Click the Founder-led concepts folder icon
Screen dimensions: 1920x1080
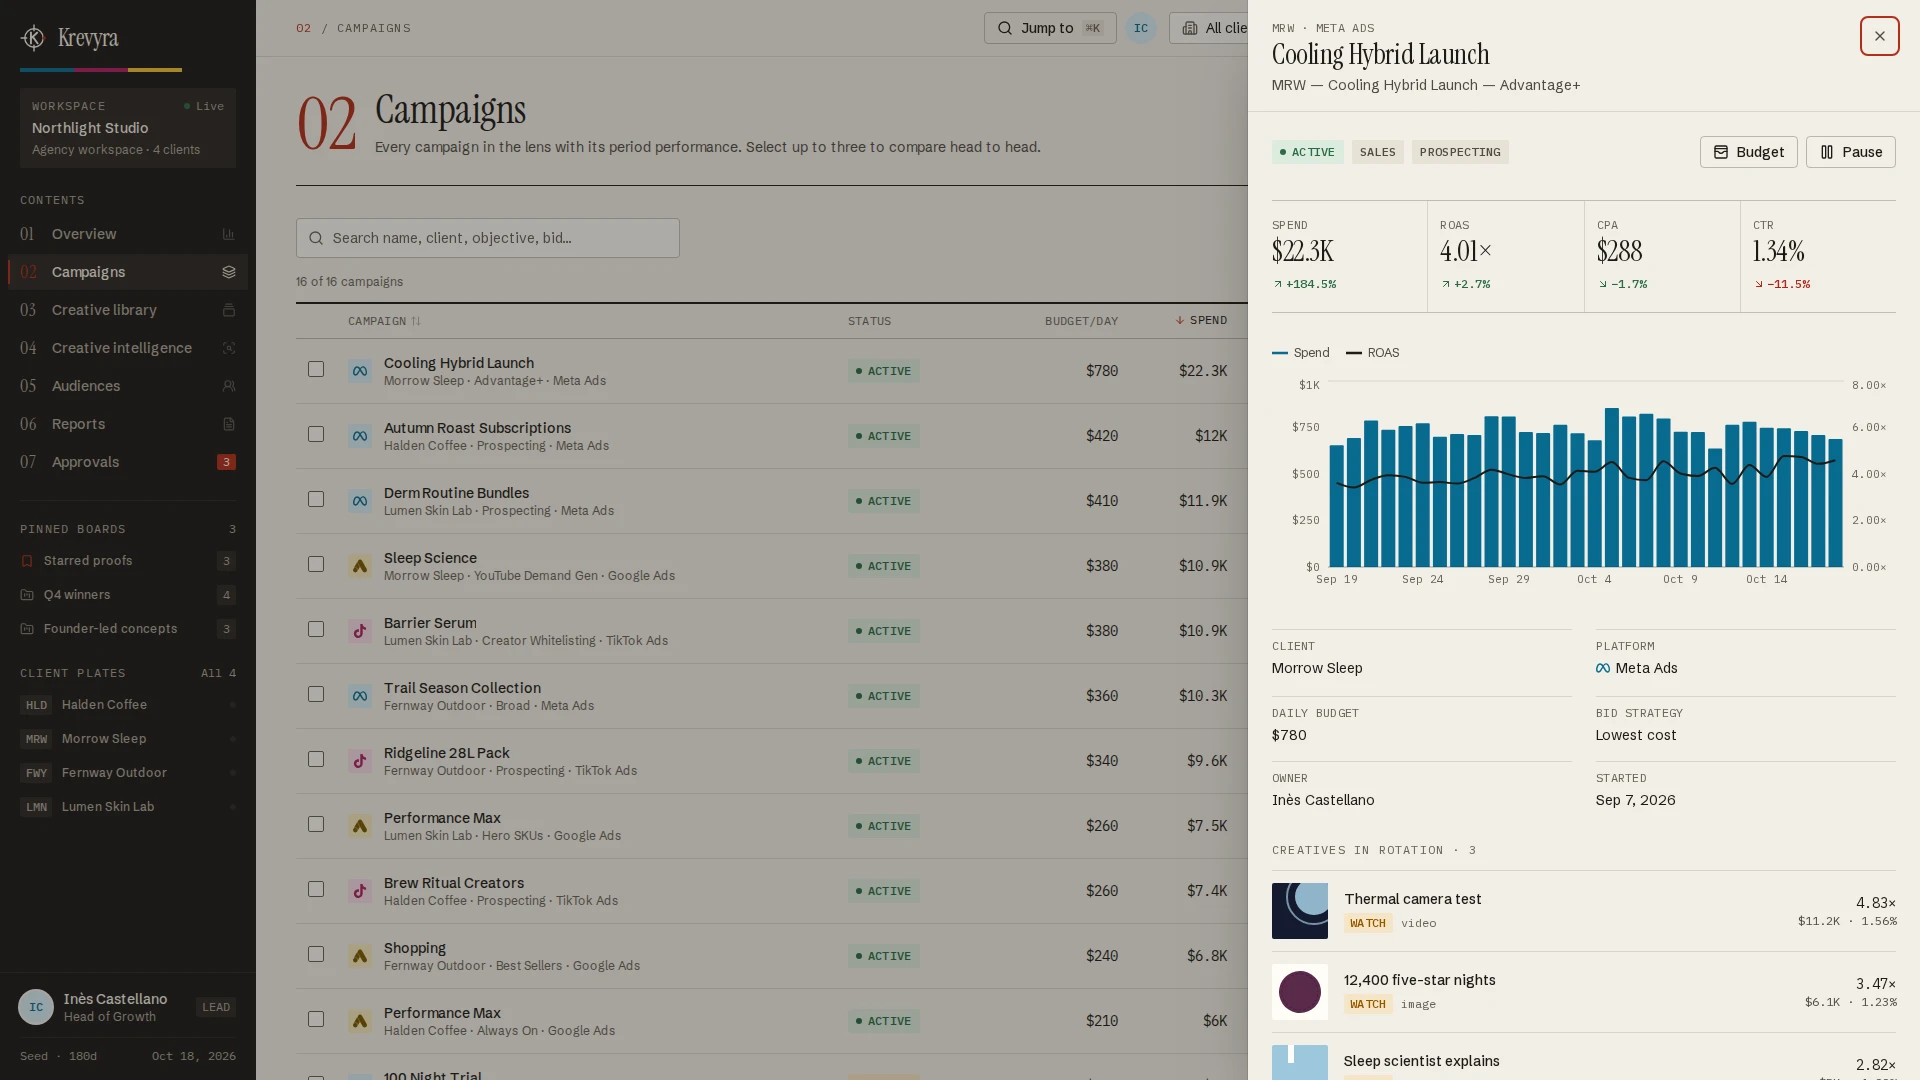tap(27, 629)
